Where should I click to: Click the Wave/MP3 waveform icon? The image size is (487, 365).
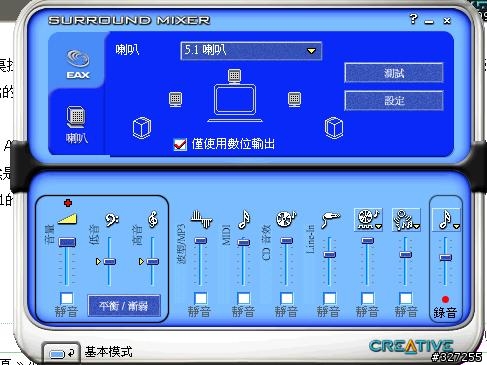pos(201,220)
